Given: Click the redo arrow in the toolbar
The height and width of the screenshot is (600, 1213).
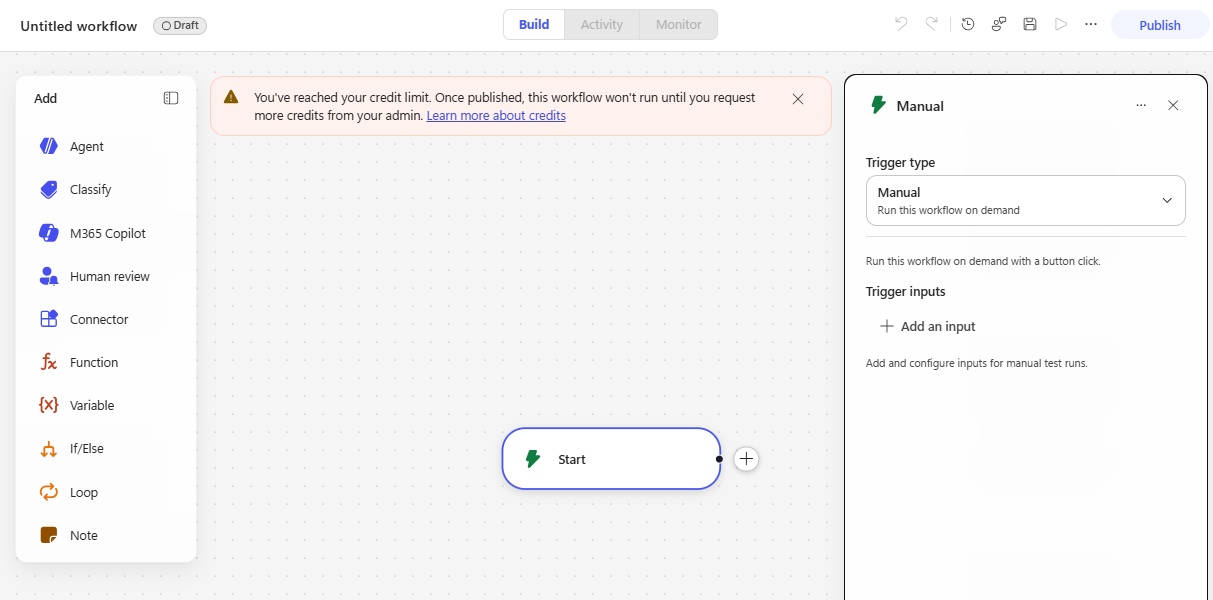Looking at the screenshot, I should [x=932, y=24].
